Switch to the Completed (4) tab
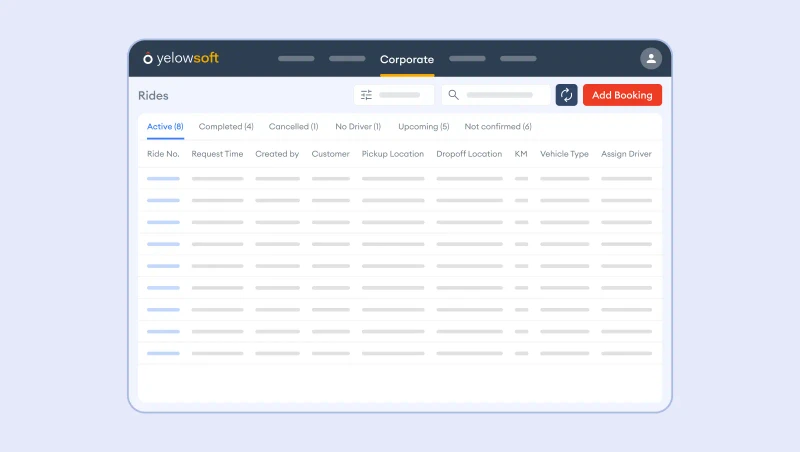 226,127
